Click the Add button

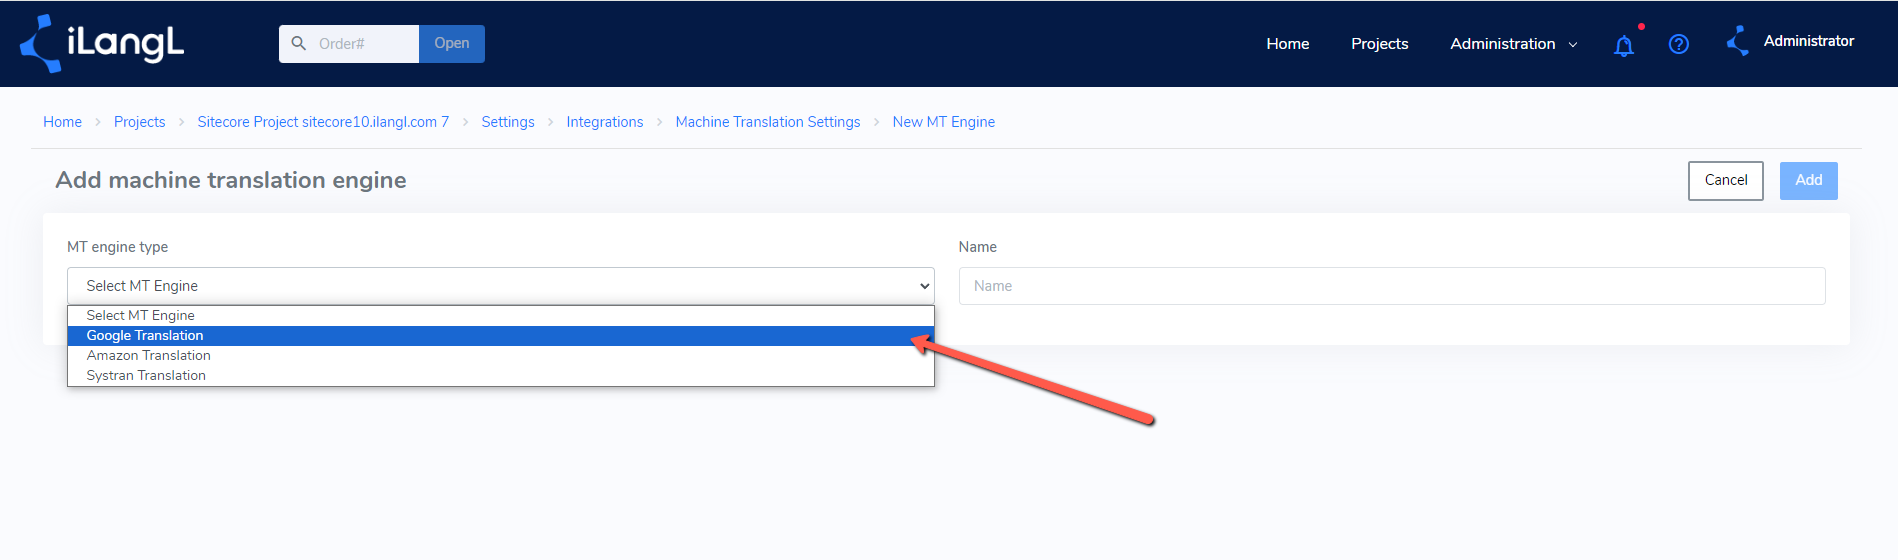(x=1809, y=181)
